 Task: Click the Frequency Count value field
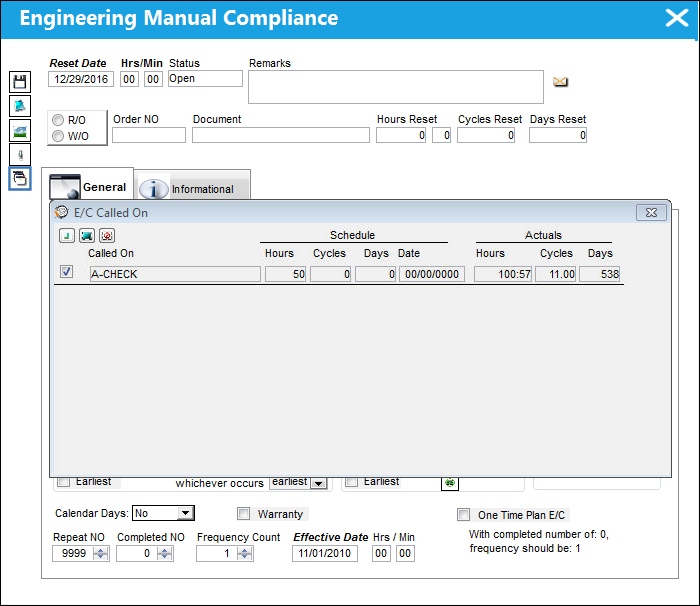click(x=217, y=553)
